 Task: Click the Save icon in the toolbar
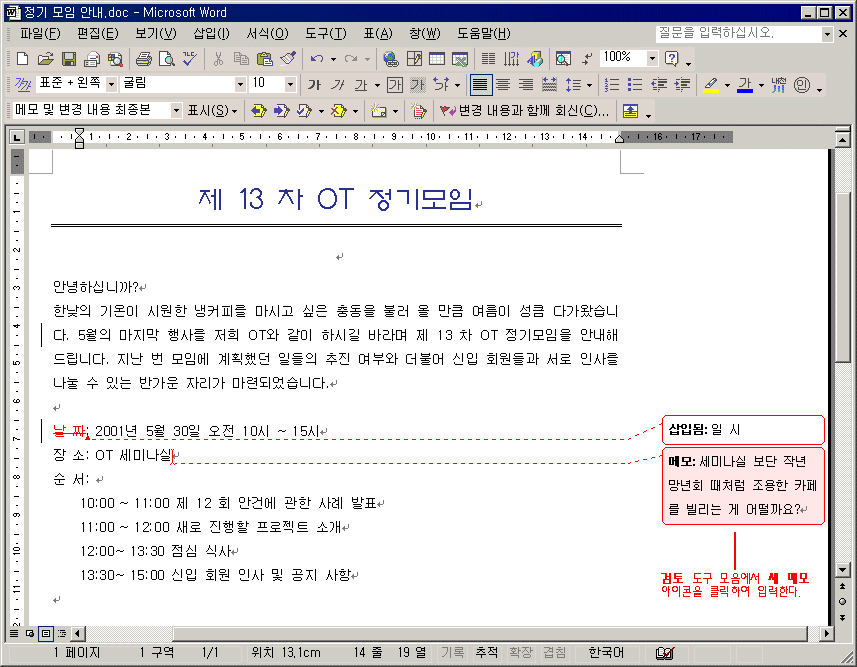click(x=69, y=59)
